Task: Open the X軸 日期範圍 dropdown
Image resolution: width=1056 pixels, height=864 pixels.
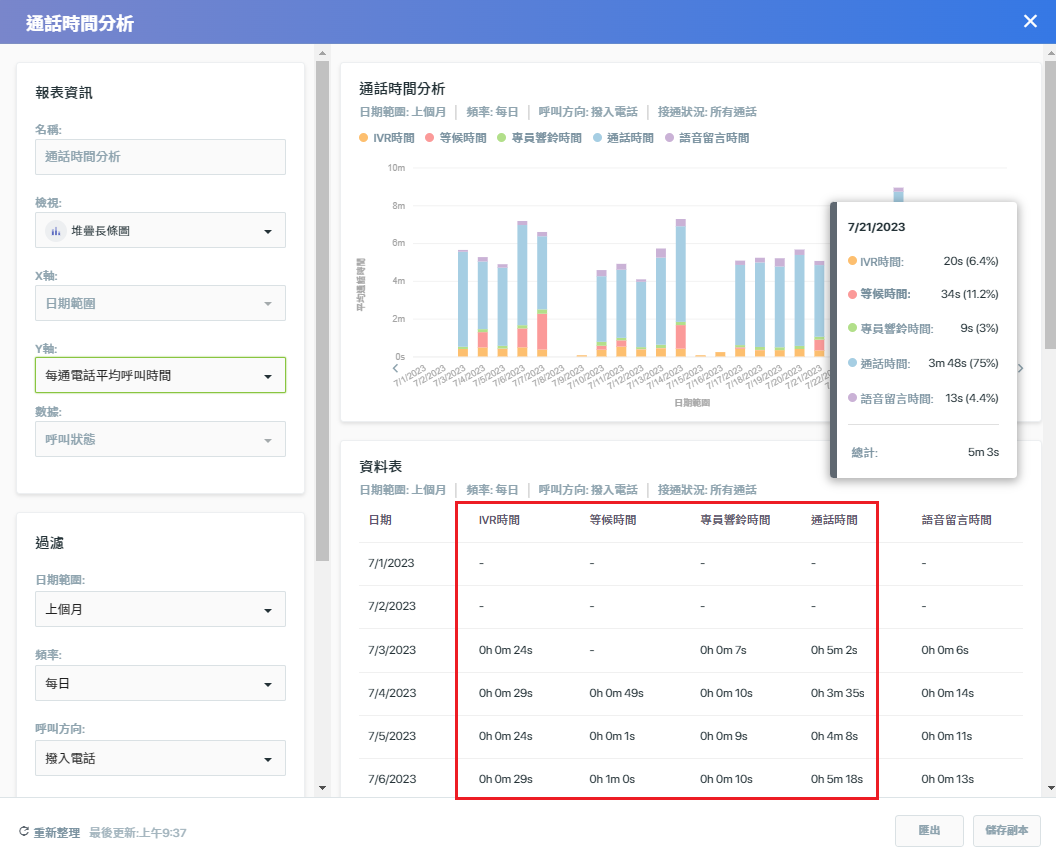Action: point(160,303)
